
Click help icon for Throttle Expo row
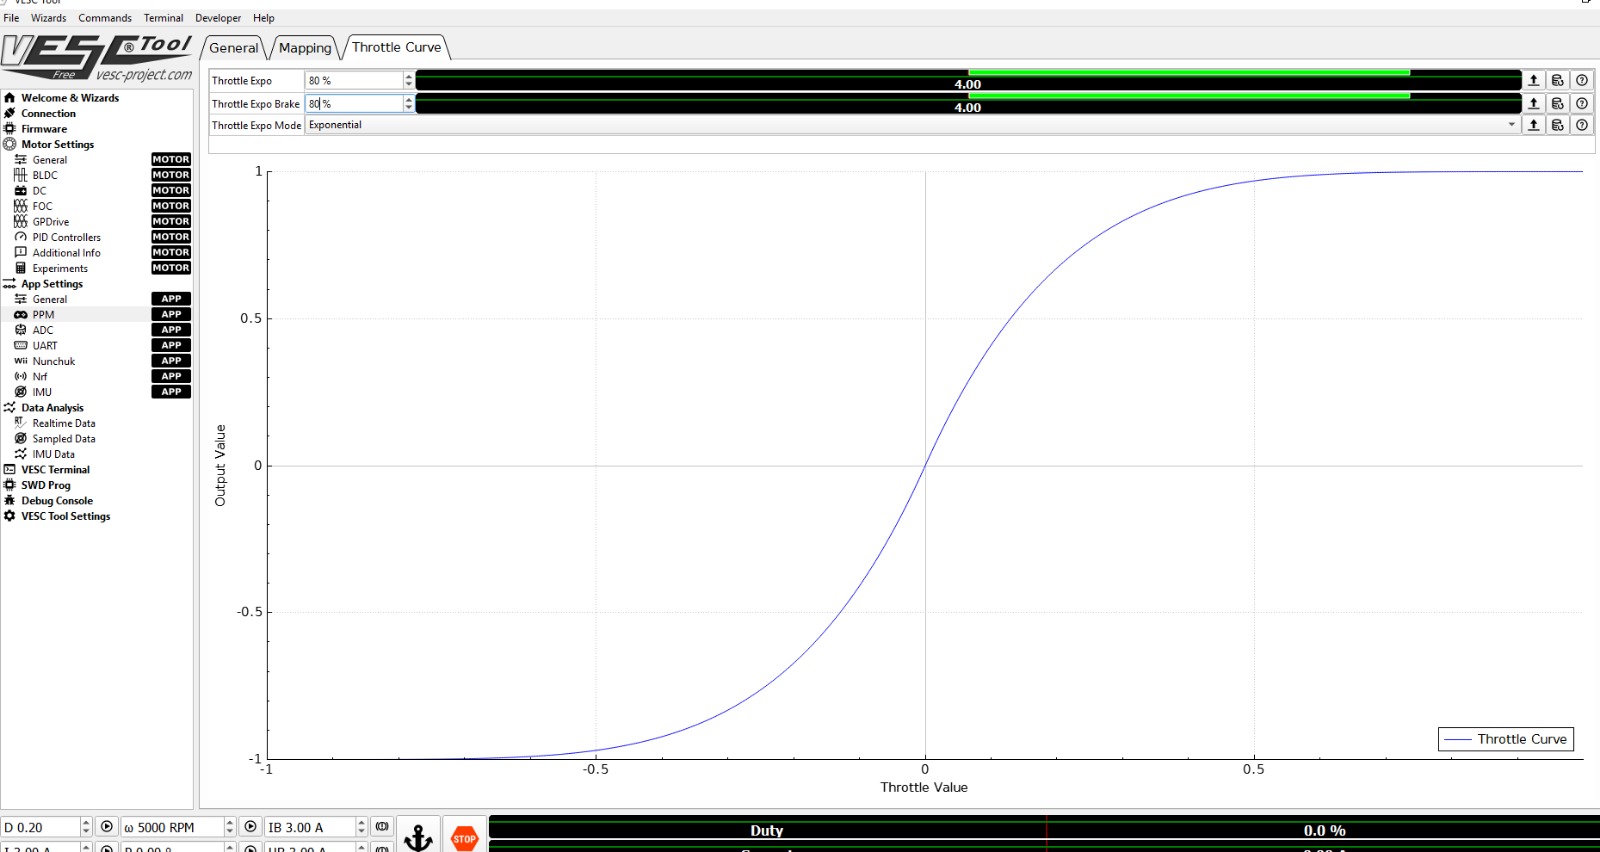point(1581,80)
